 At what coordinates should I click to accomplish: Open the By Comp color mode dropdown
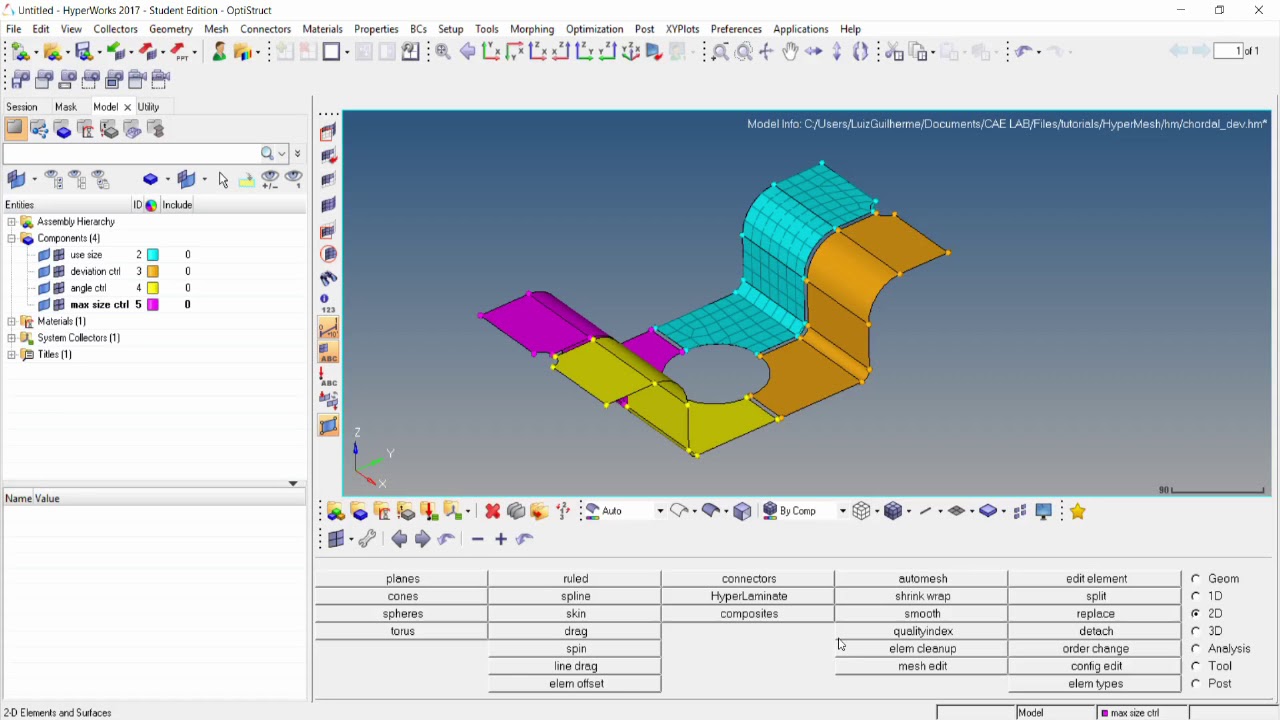(842, 511)
